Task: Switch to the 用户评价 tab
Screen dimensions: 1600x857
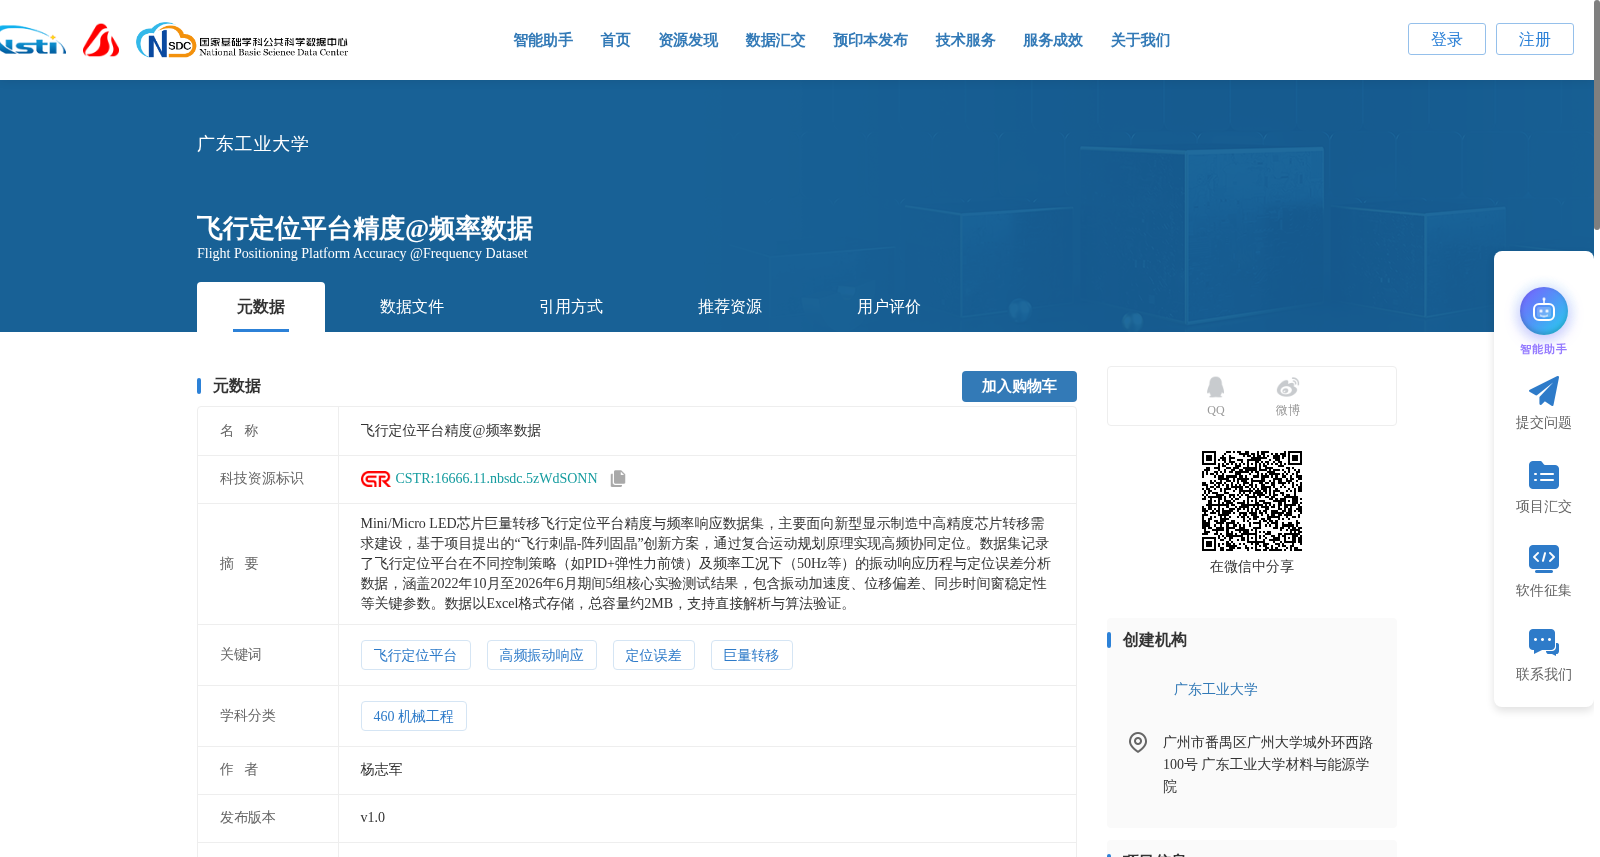Action: pos(889,307)
